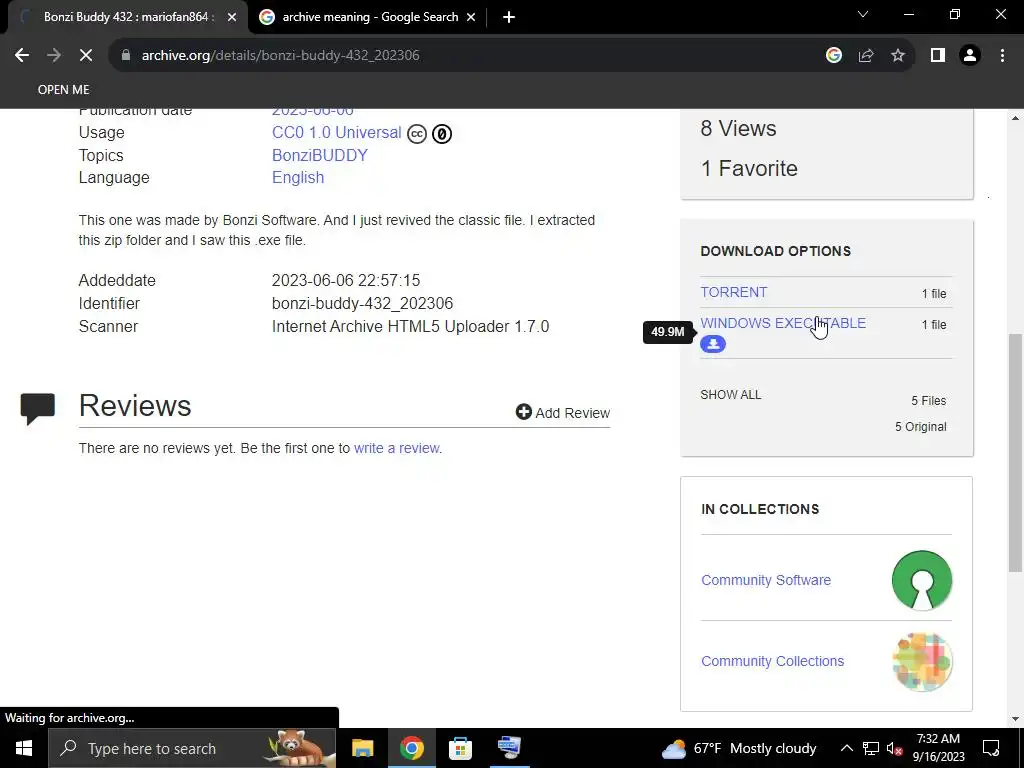Click the taskbar search box

192,748
